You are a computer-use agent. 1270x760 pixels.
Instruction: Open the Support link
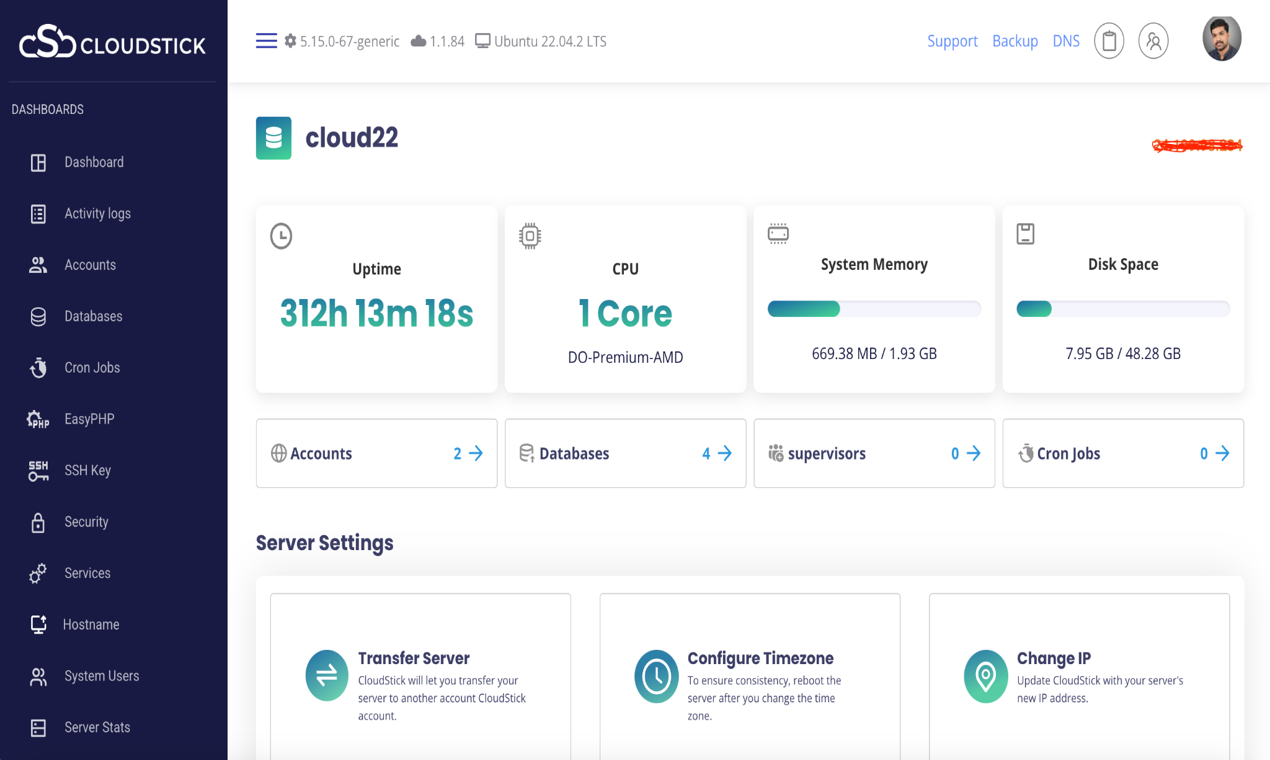pyautogui.click(x=952, y=41)
